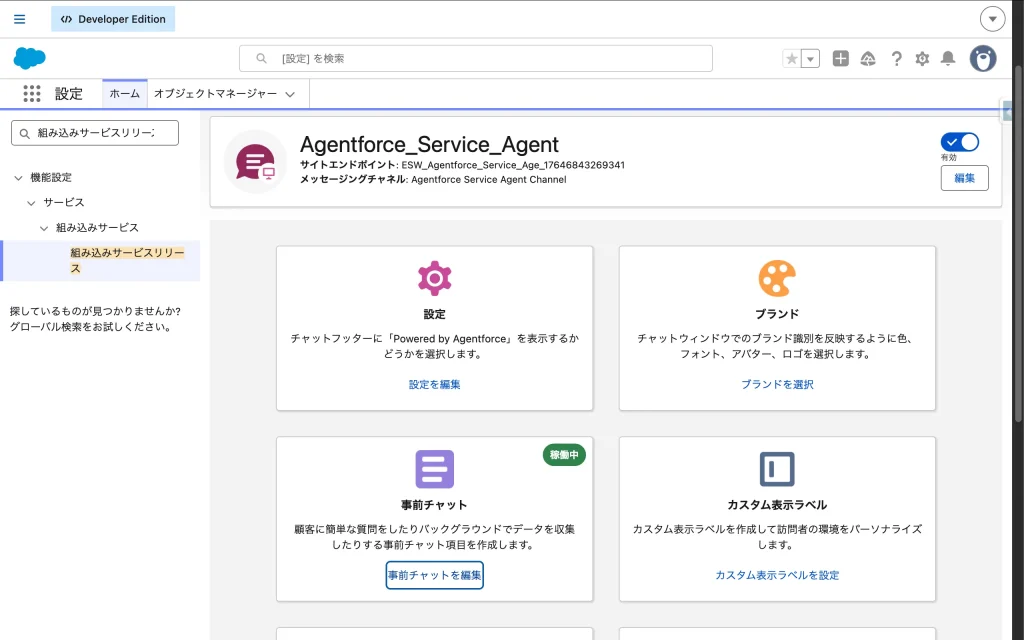The width and height of the screenshot is (1024, 640).
Task: Expand the オブジェクトマネージャー tab dropdown chevron
Action: [x=290, y=94]
